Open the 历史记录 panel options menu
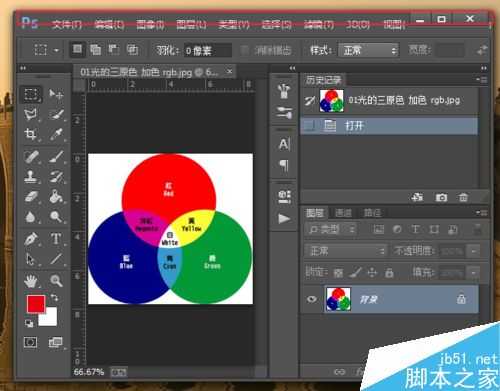This screenshot has width=500, height=391. 482,80
